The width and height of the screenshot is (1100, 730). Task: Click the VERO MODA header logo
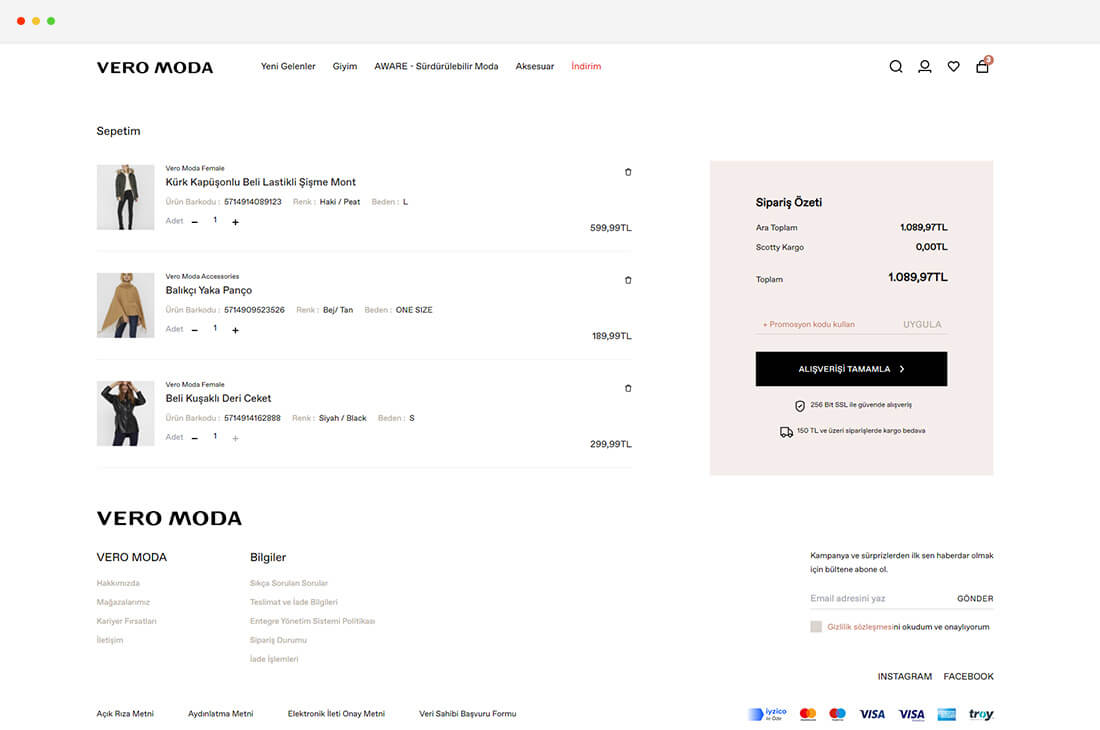(x=155, y=67)
